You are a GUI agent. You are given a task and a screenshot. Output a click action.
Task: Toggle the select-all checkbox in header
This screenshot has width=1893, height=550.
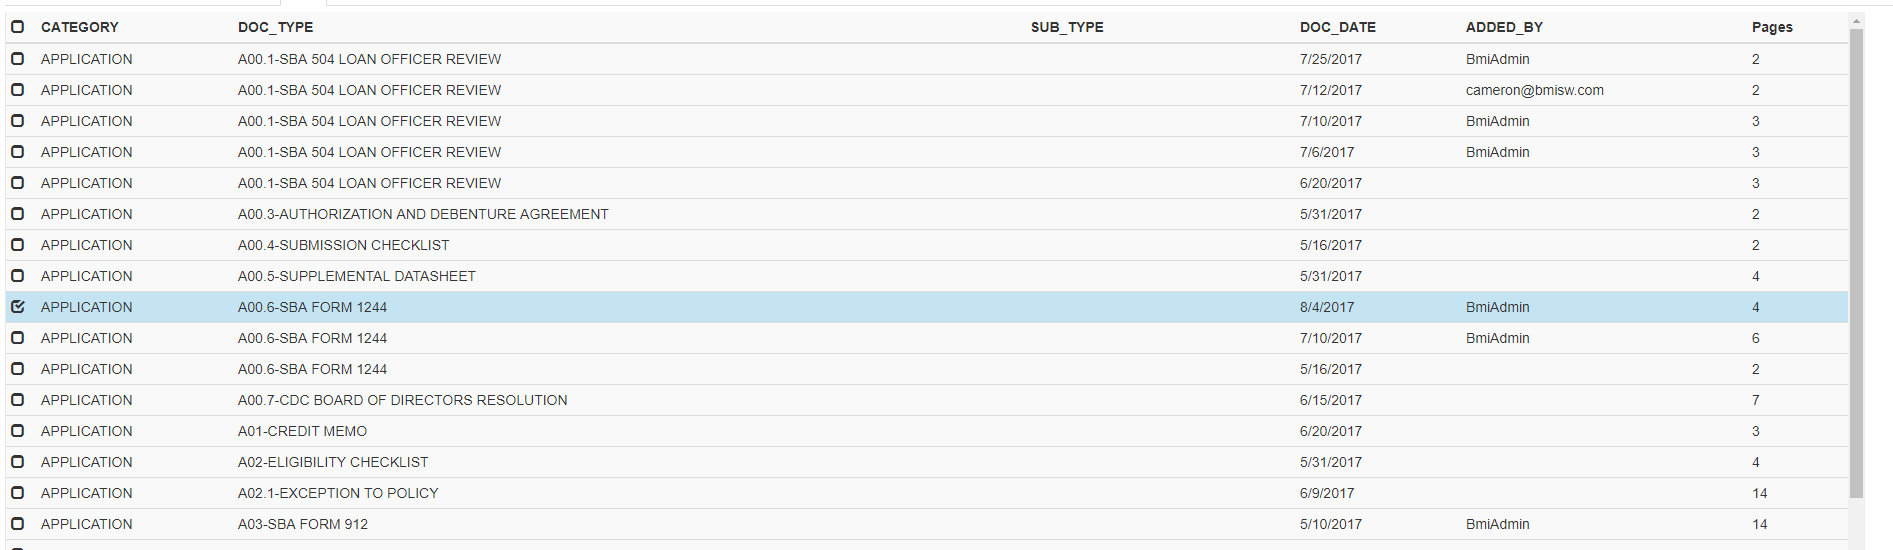click(17, 27)
